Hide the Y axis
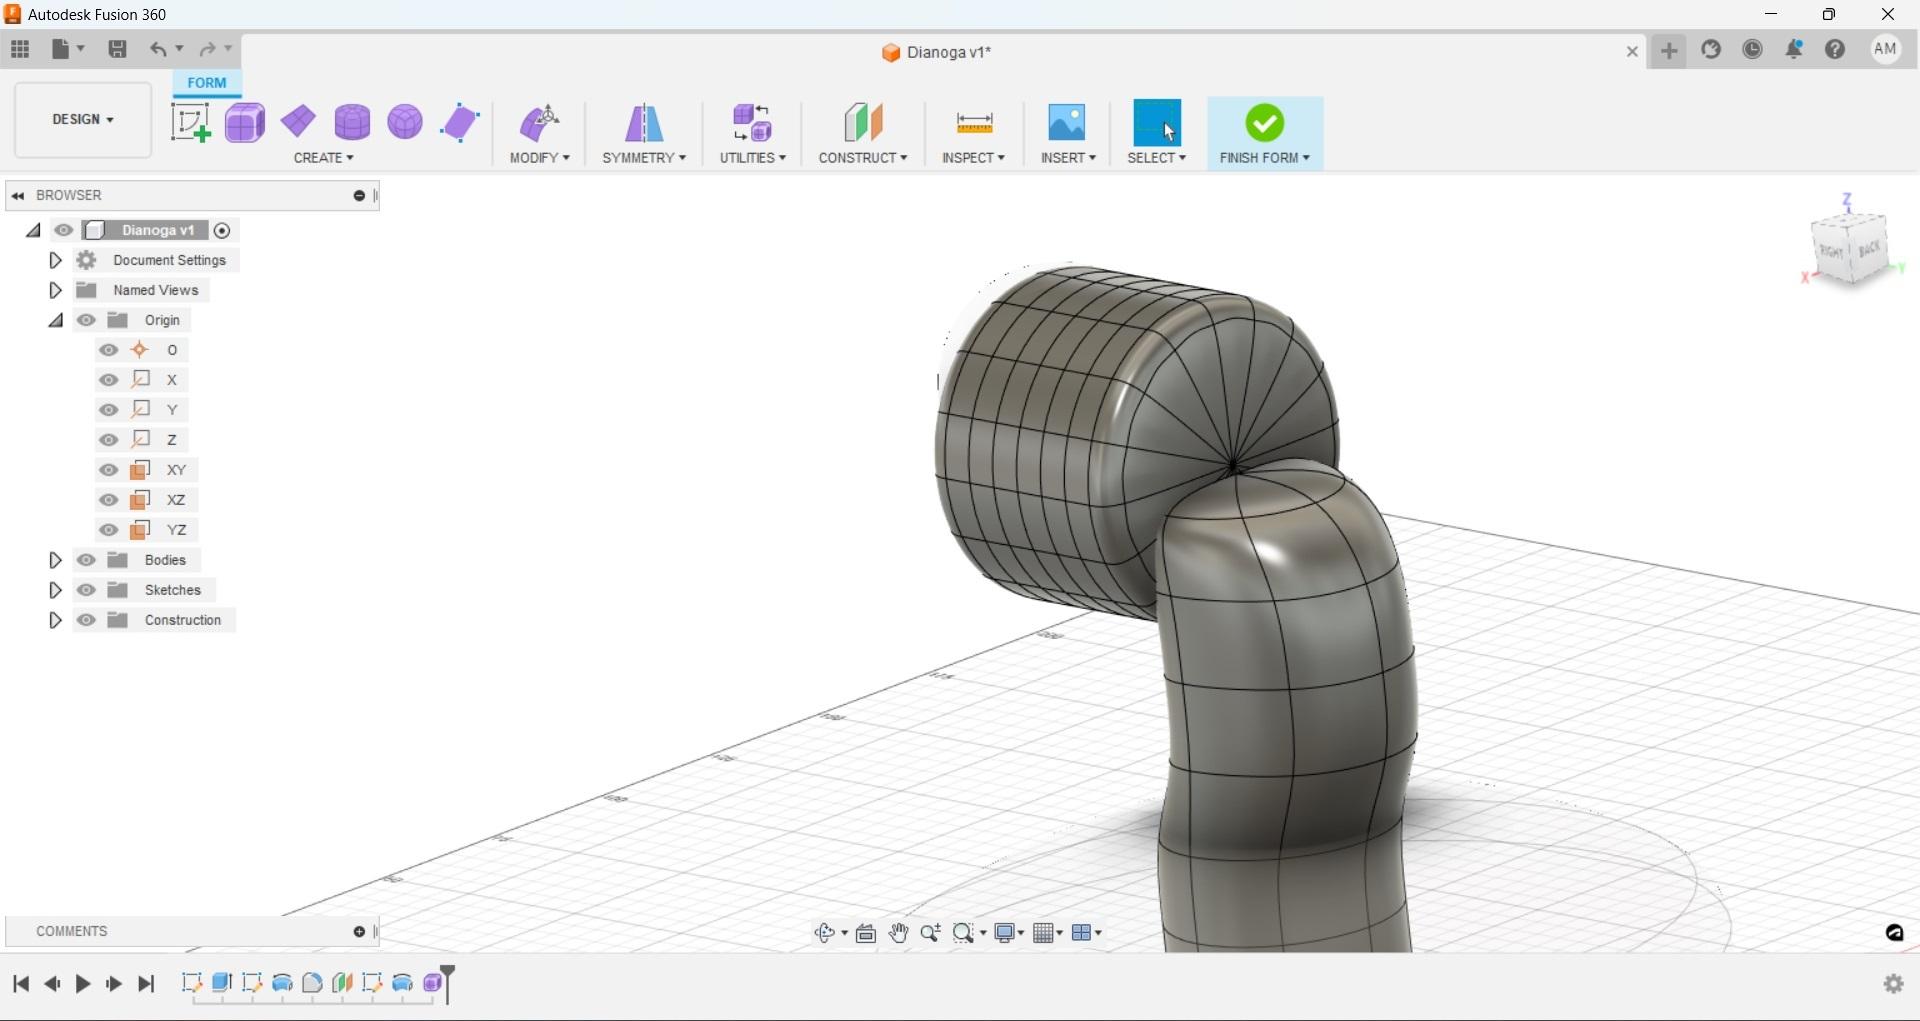 tap(109, 410)
